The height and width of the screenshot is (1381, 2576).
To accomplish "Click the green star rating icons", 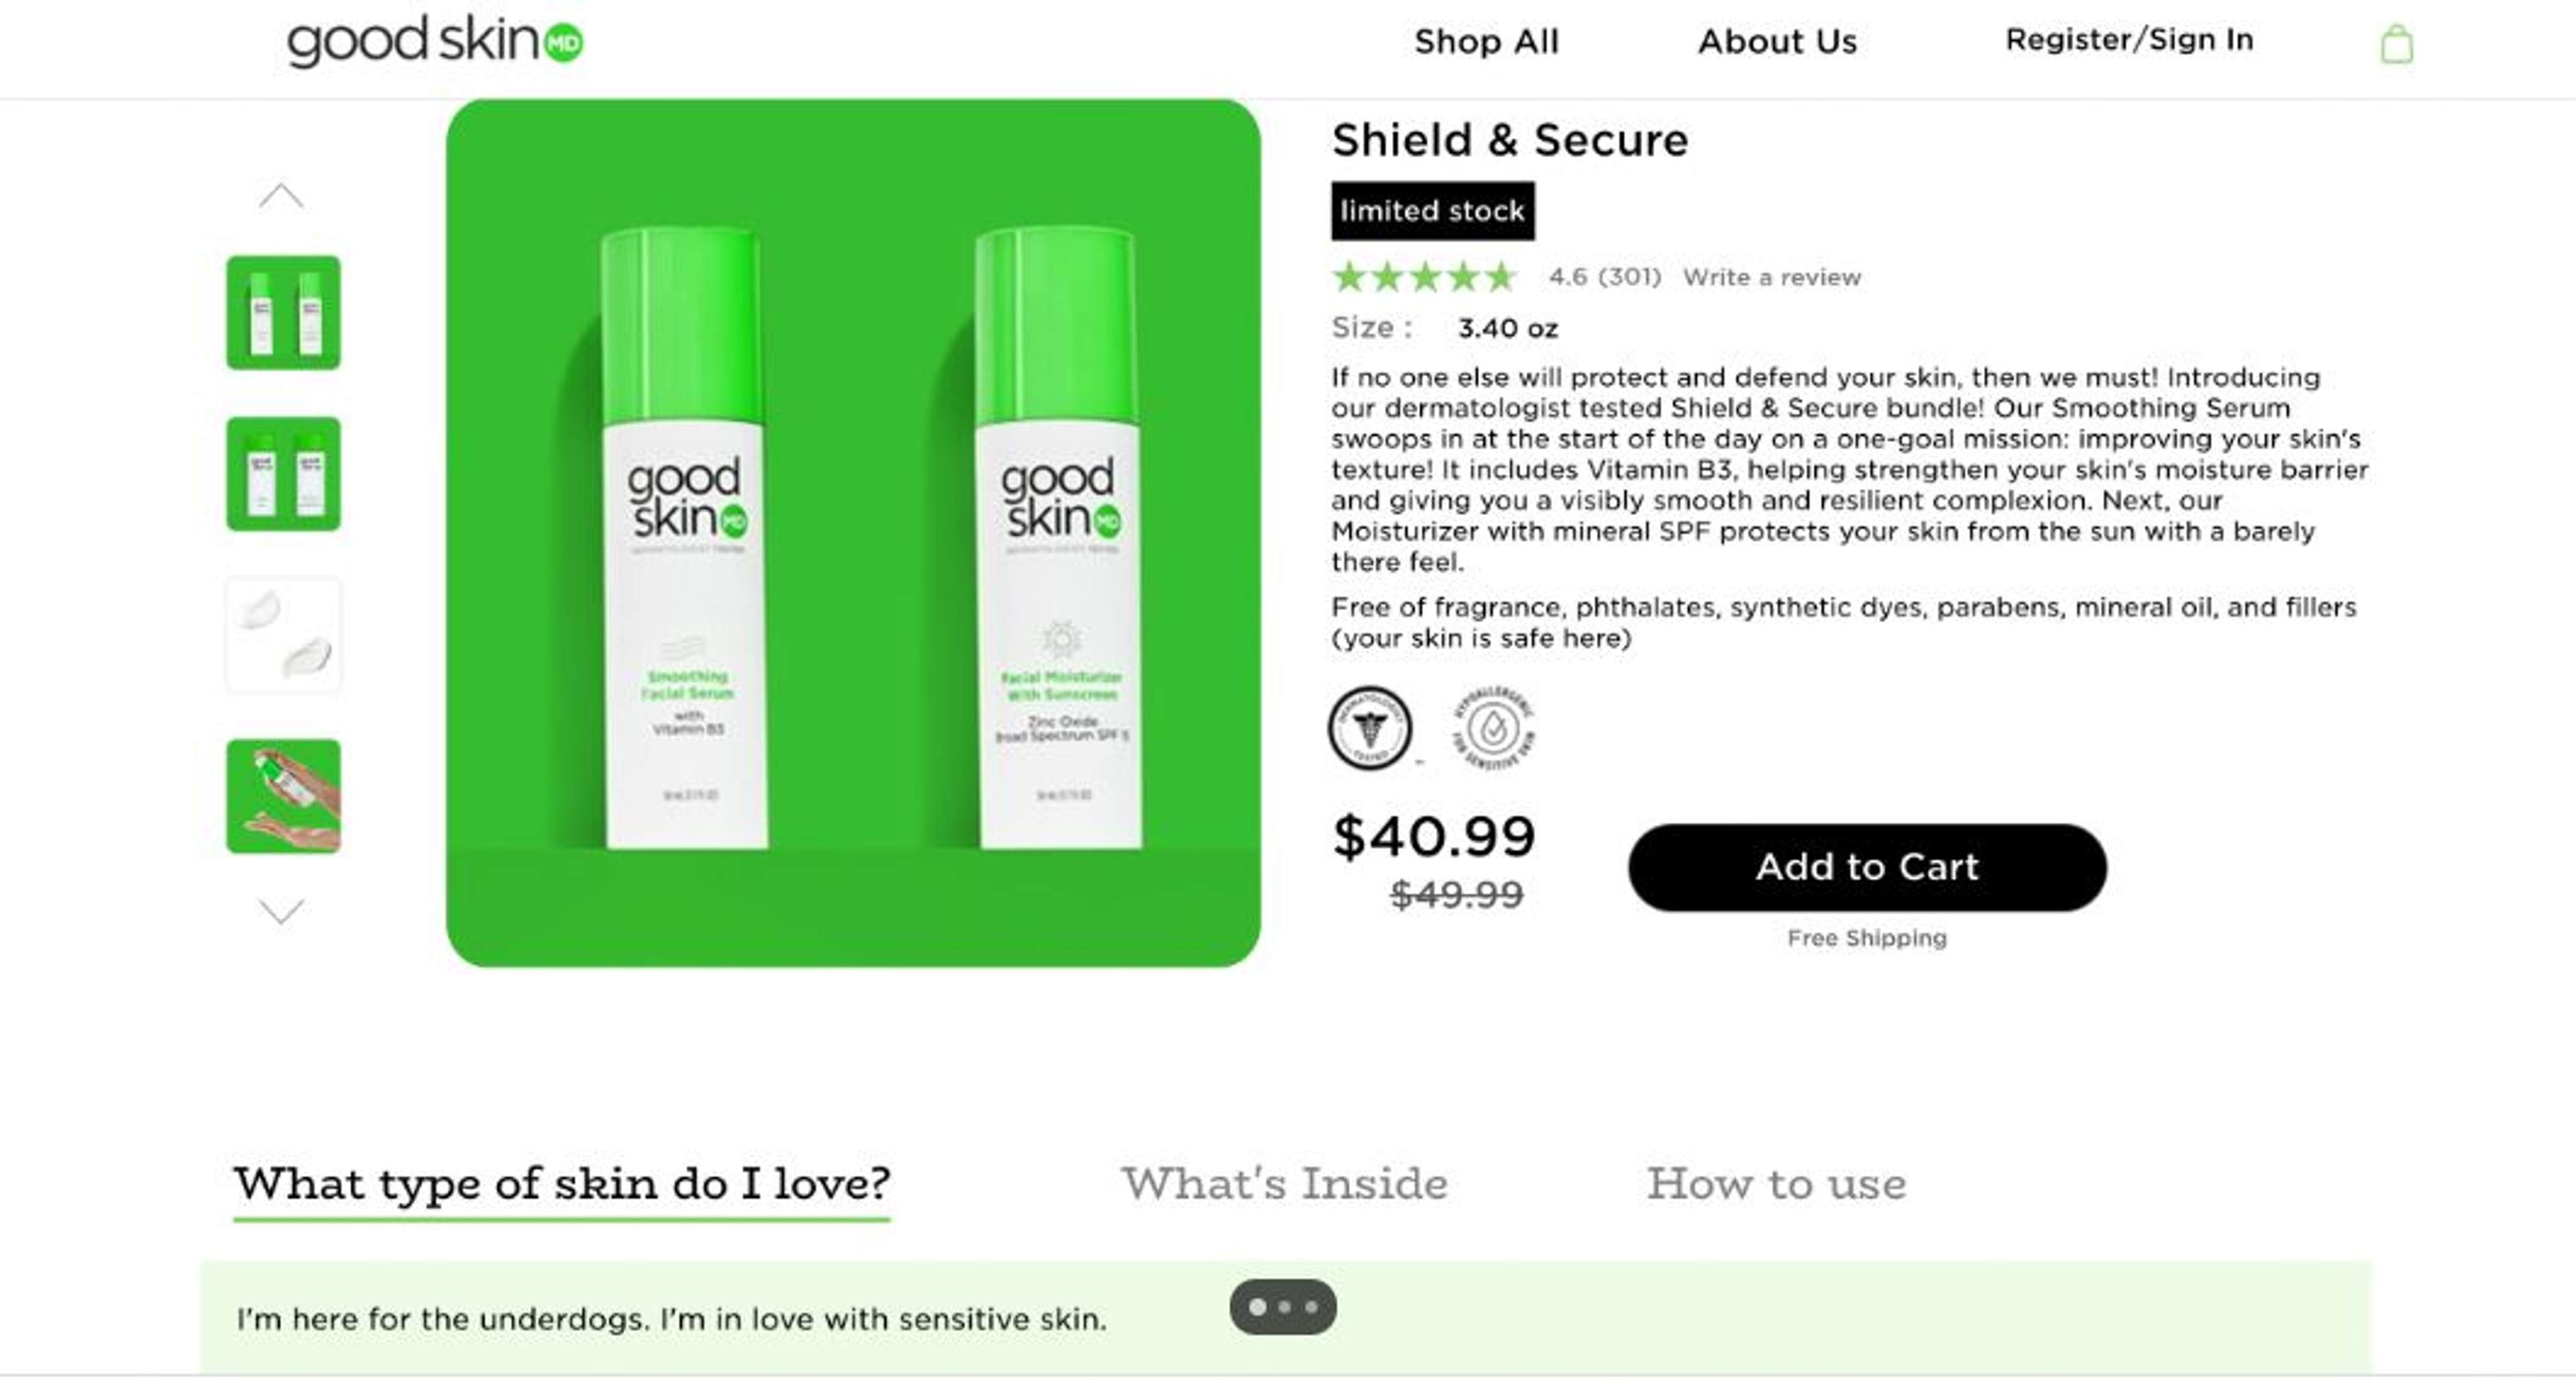I will click(1425, 276).
